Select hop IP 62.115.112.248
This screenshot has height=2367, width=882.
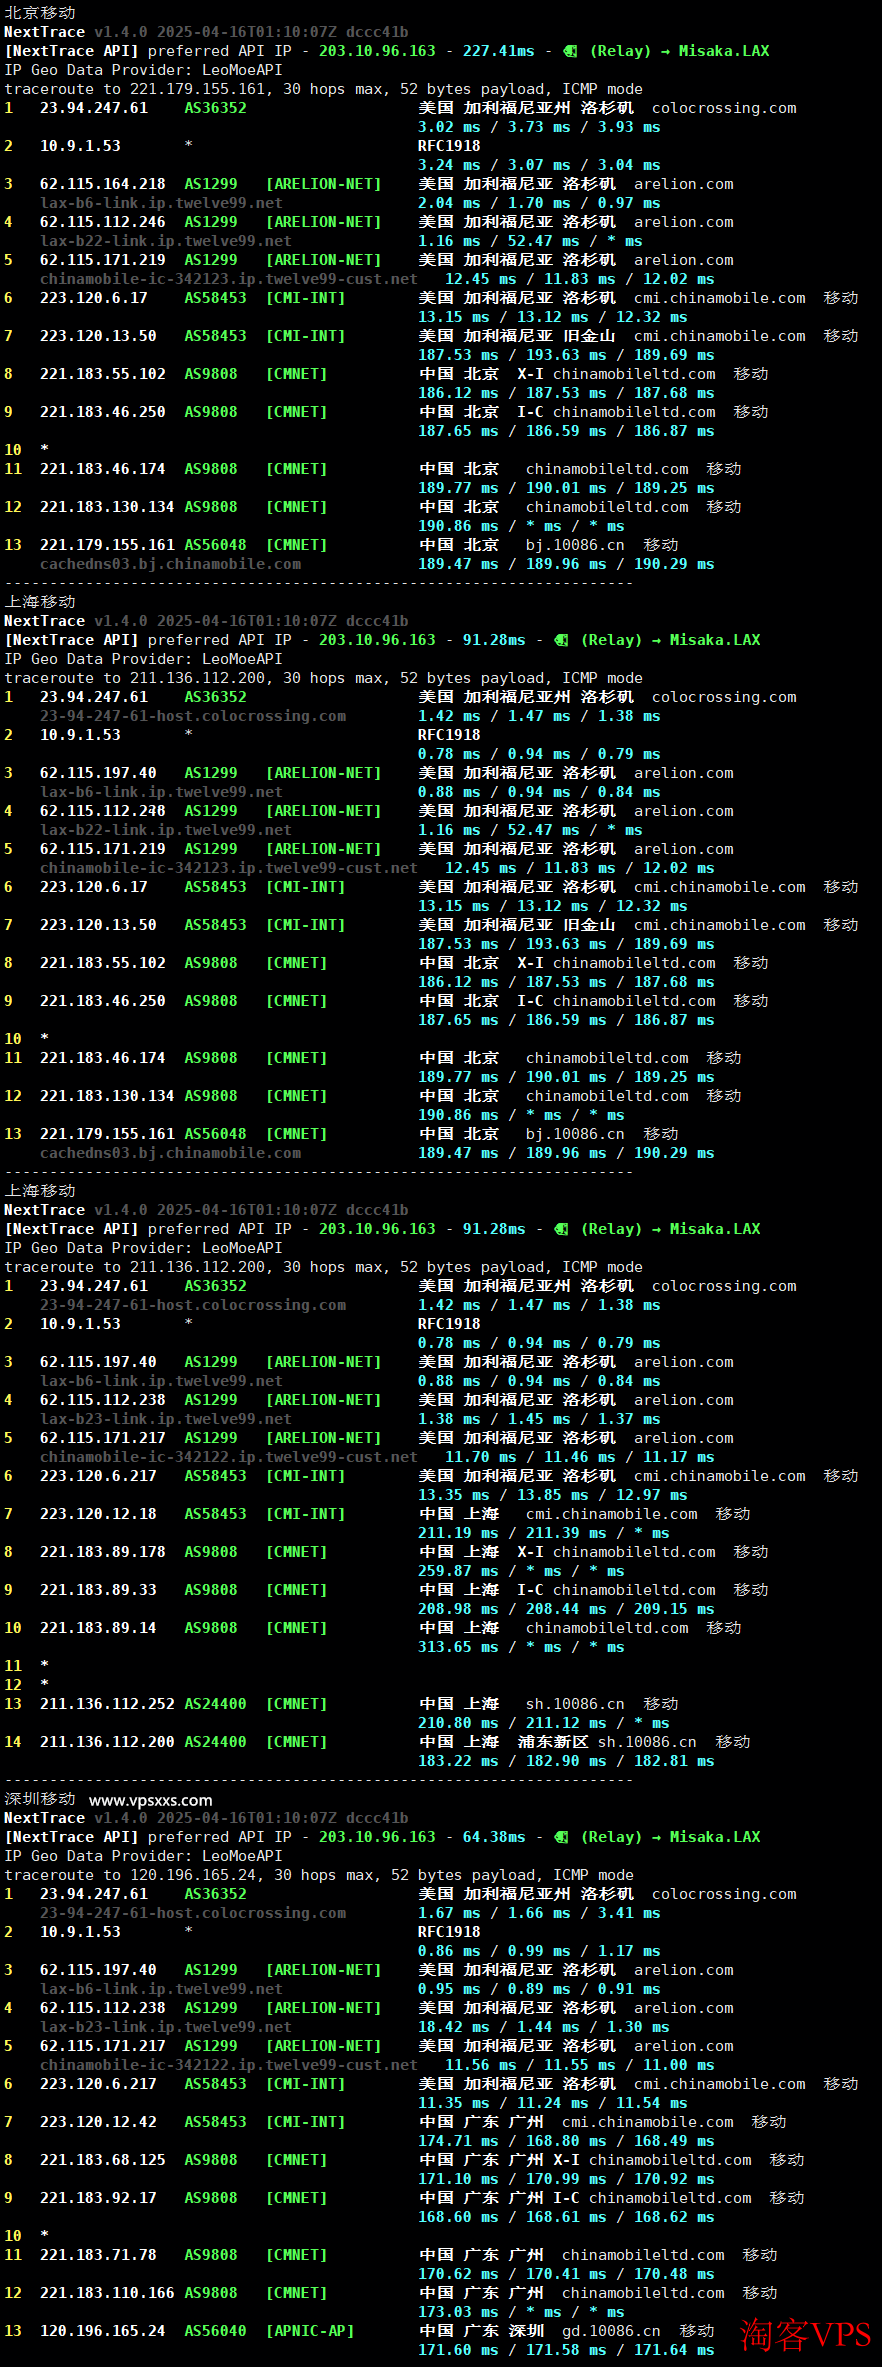[x=103, y=811]
